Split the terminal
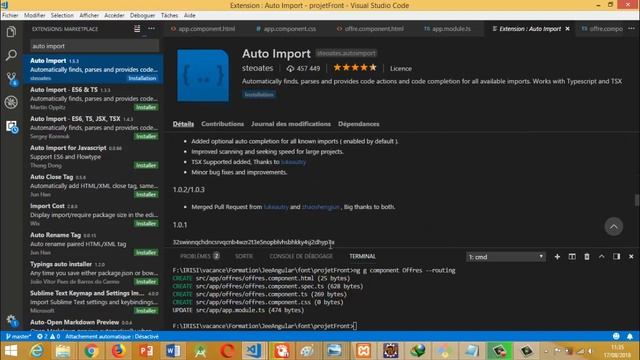The image size is (640, 360). coord(572,256)
